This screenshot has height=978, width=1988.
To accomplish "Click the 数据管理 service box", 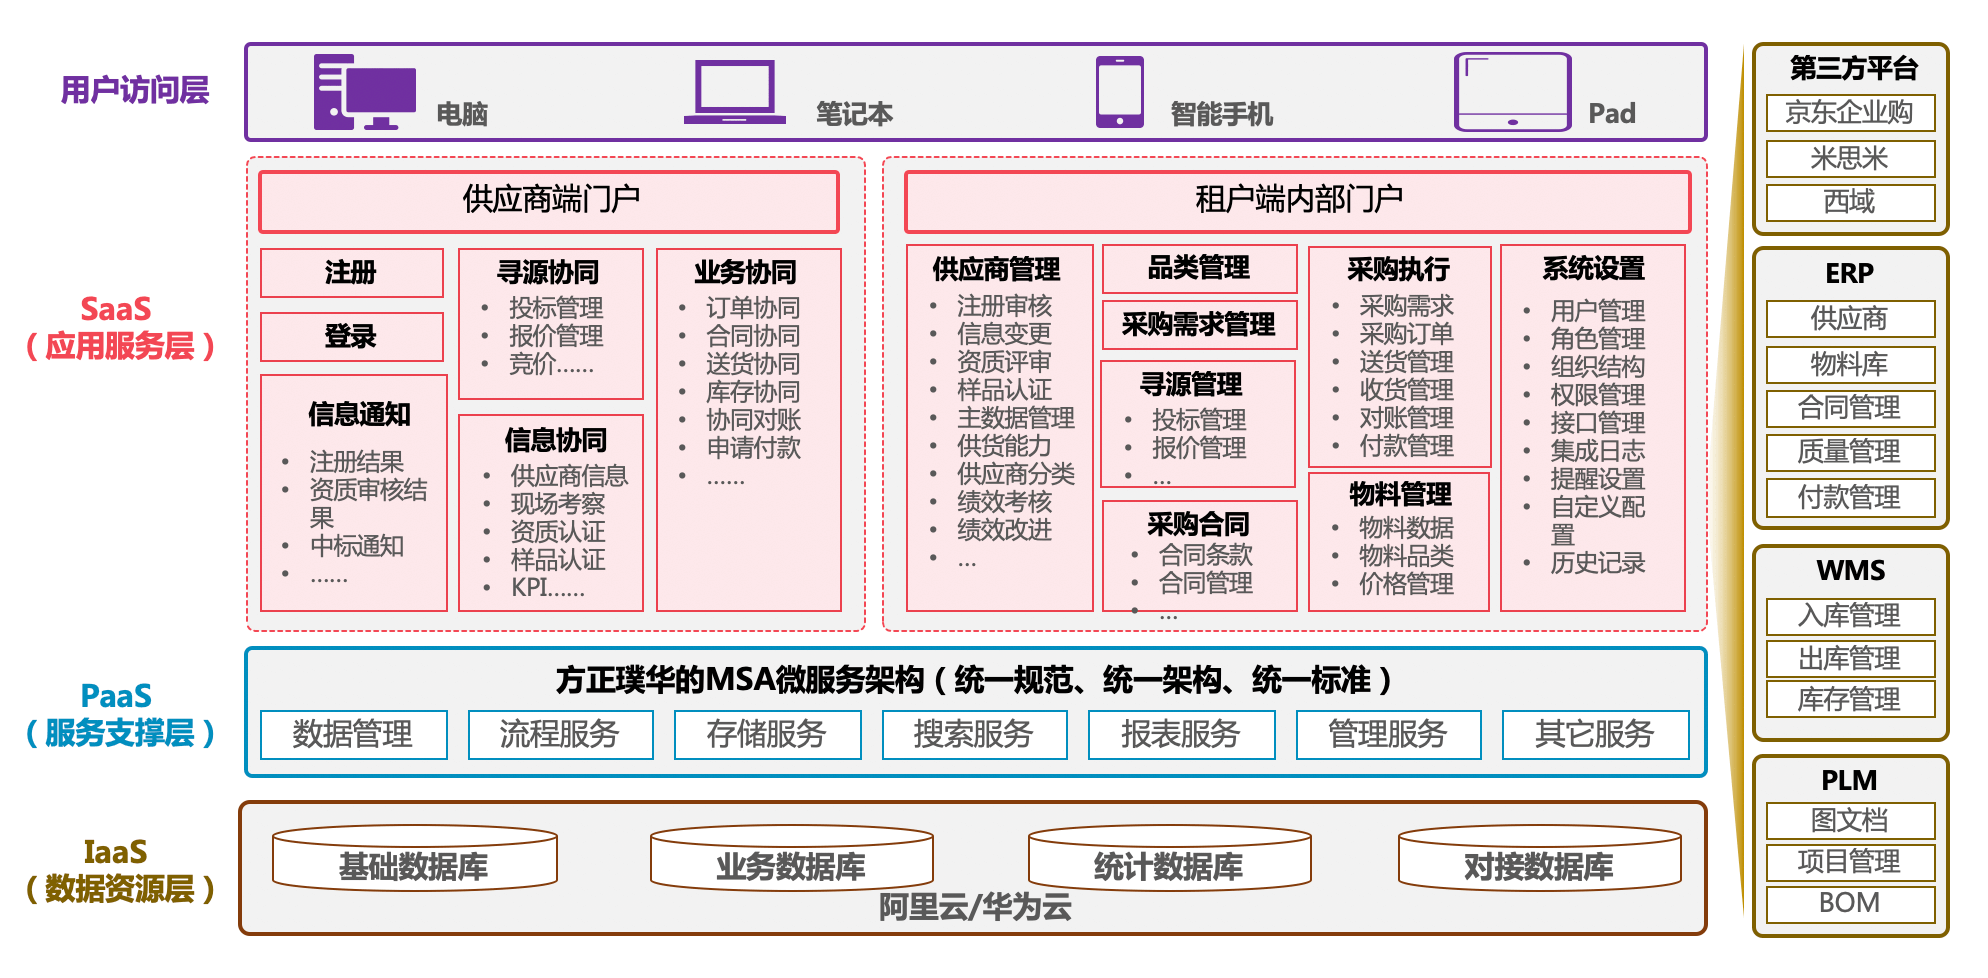I will pos(353,735).
